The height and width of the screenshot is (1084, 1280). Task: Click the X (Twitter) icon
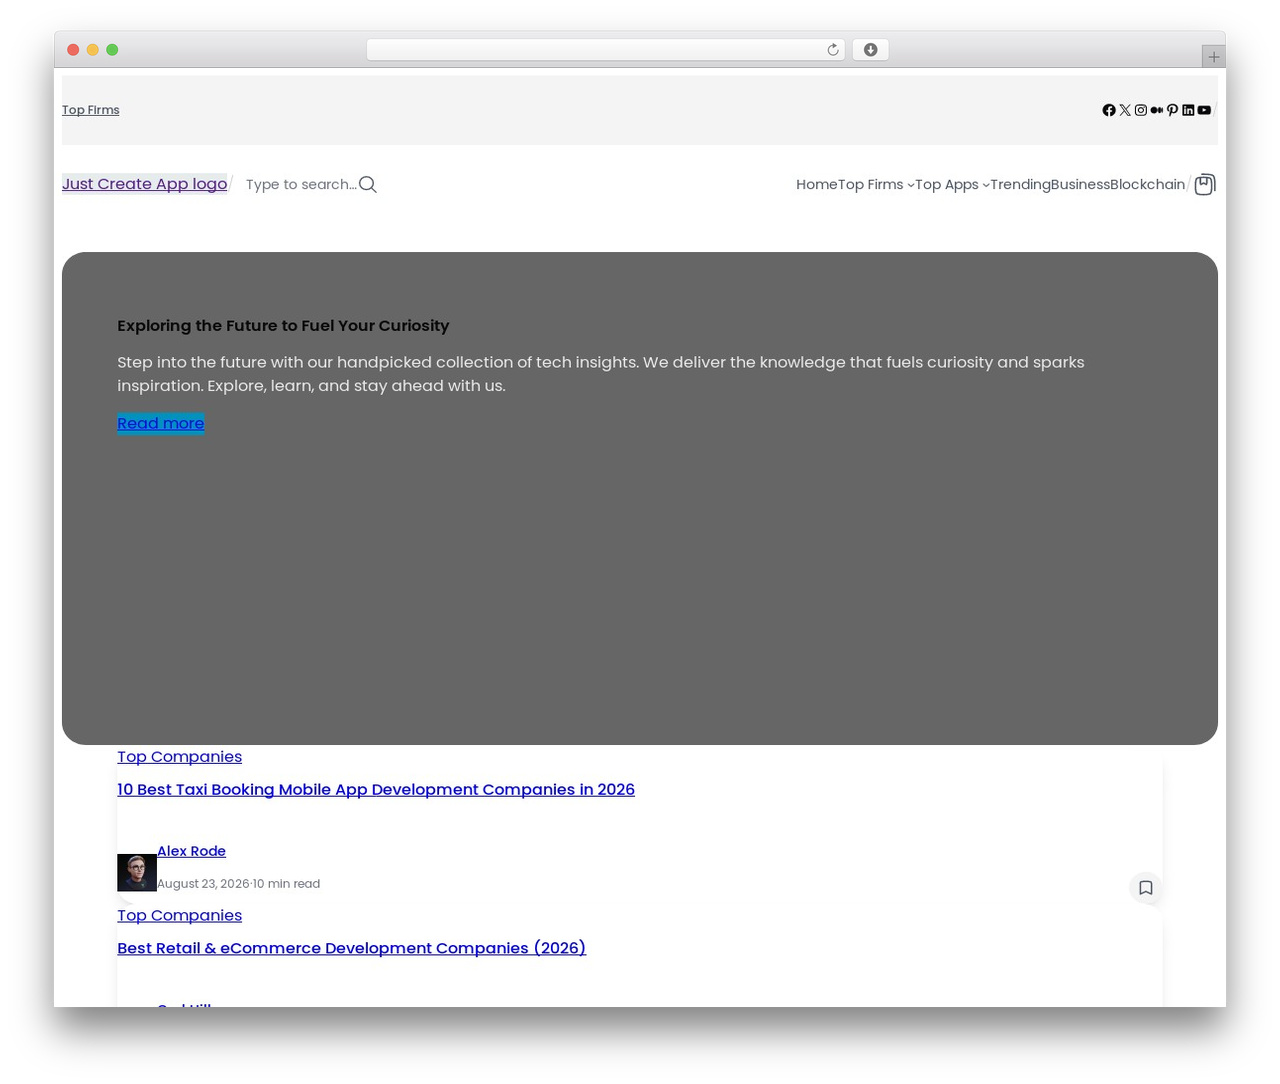(x=1125, y=110)
